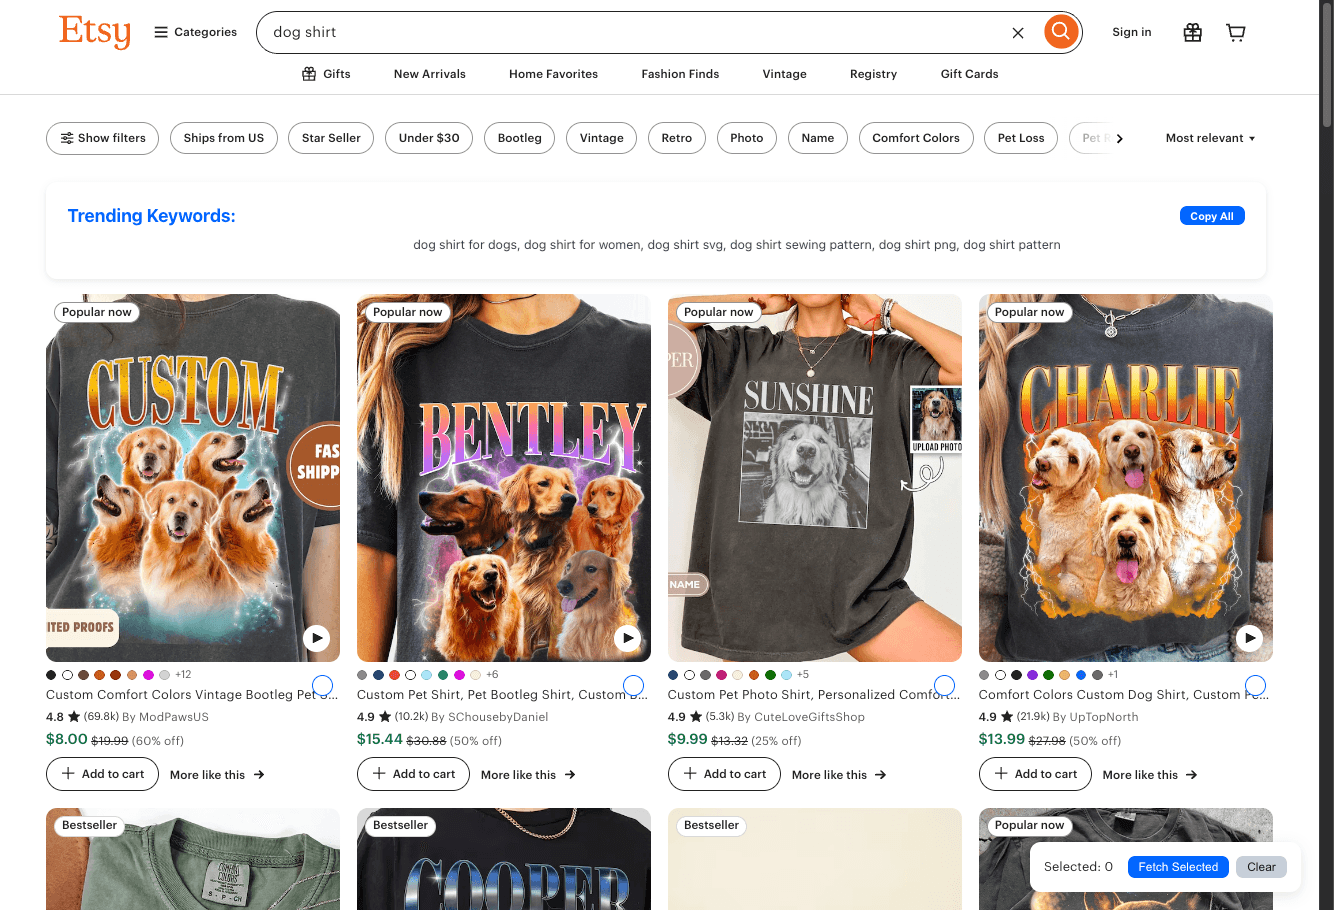Viewport: 1334px width, 910px height.
Task: Play the video on the Bentley shirt listing
Action: pos(628,637)
